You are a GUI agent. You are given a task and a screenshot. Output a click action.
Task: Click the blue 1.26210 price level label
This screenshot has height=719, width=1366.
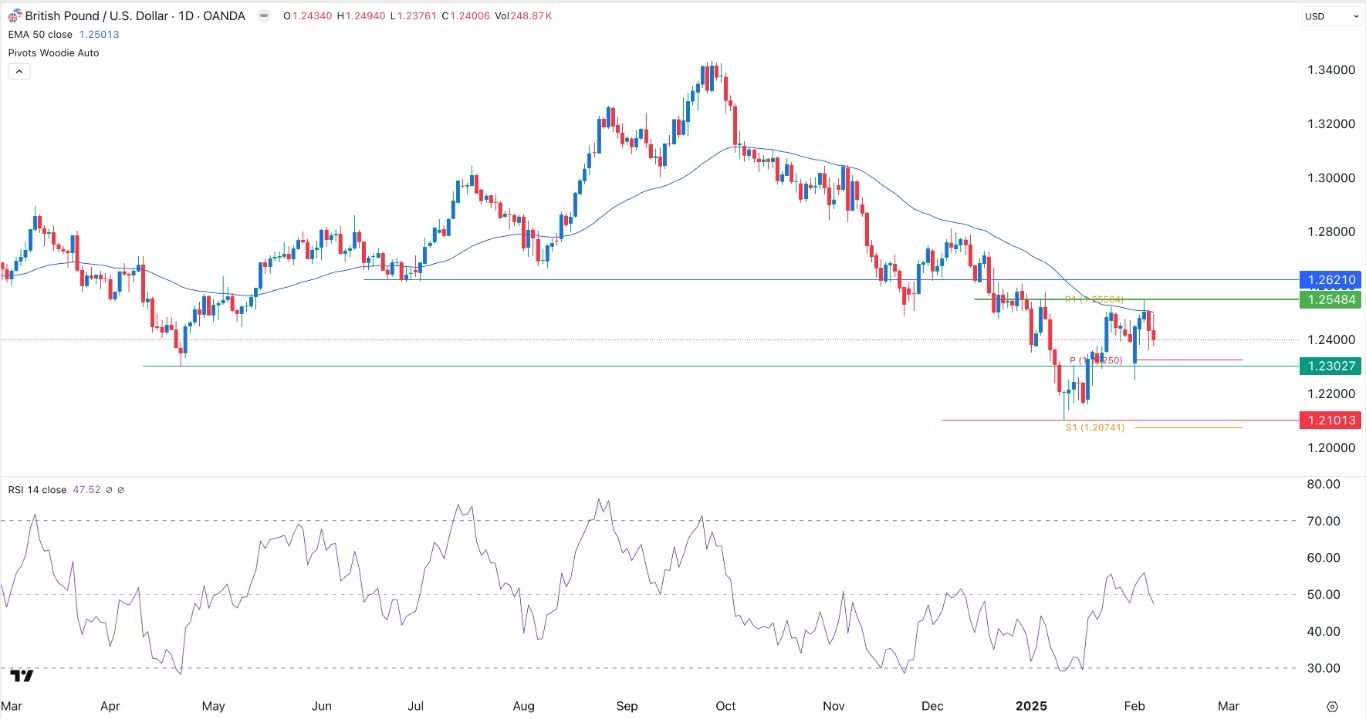(x=1330, y=280)
